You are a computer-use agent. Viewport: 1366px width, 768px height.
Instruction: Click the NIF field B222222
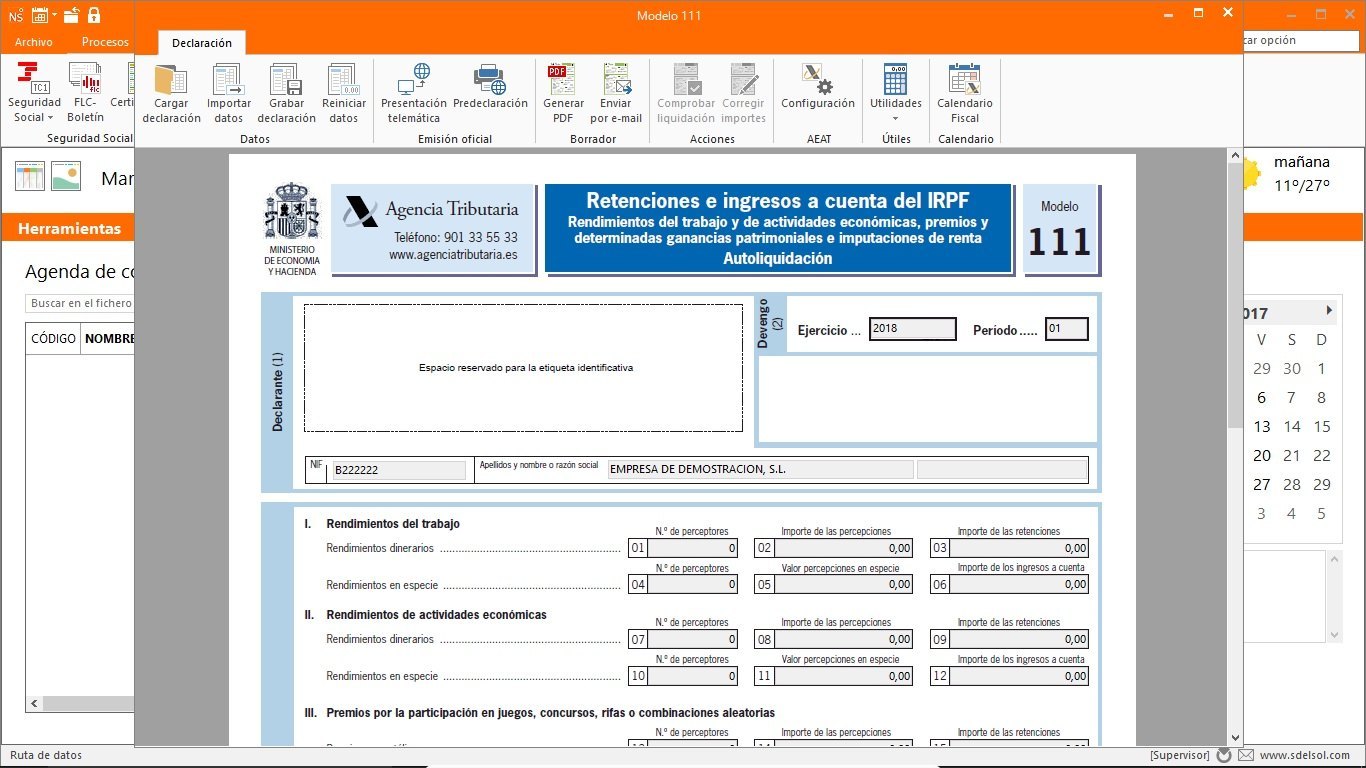[x=398, y=470]
